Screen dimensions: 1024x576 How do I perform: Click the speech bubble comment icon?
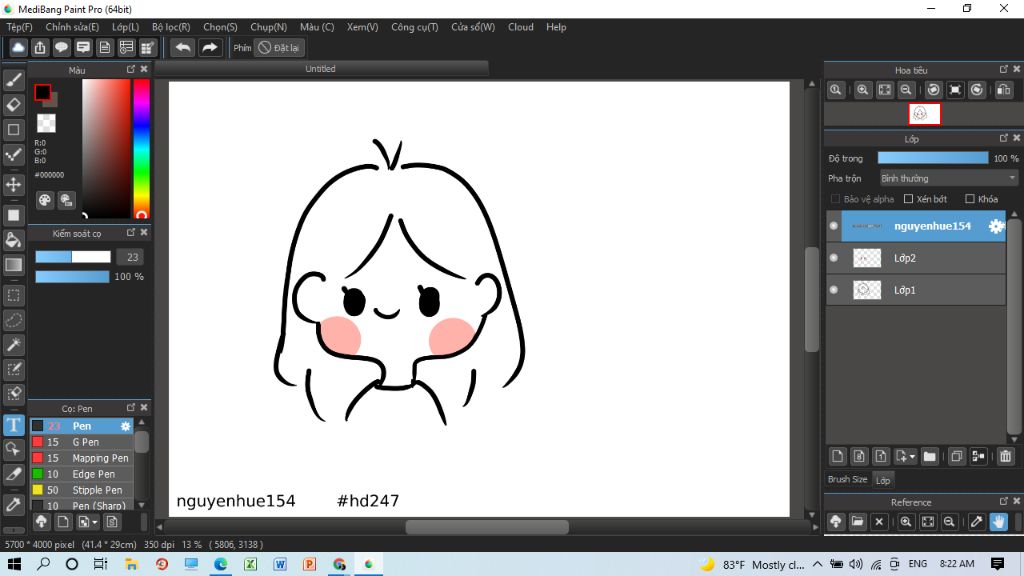click(61, 48)
